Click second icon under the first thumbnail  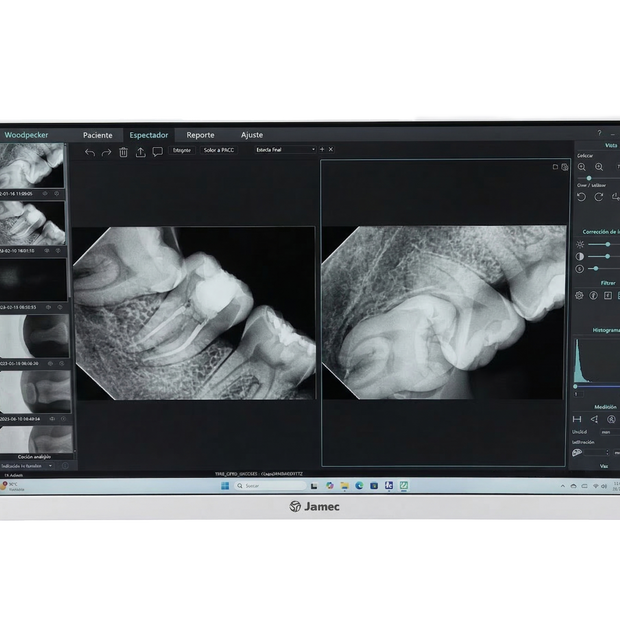(57, 194)
